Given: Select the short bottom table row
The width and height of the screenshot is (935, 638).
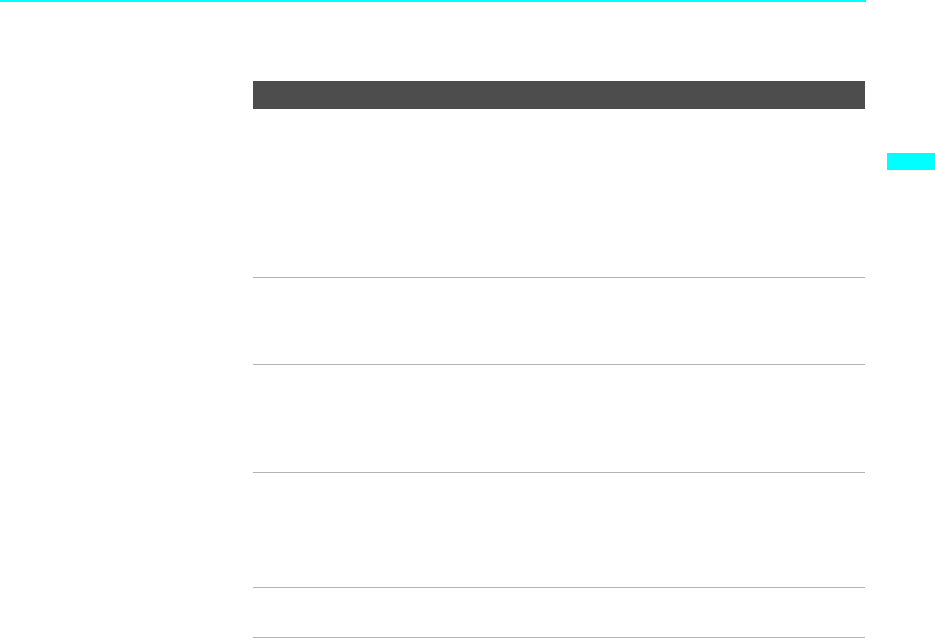Looking at the screenshot, I should pyautogui.click(x=558, y=612).
